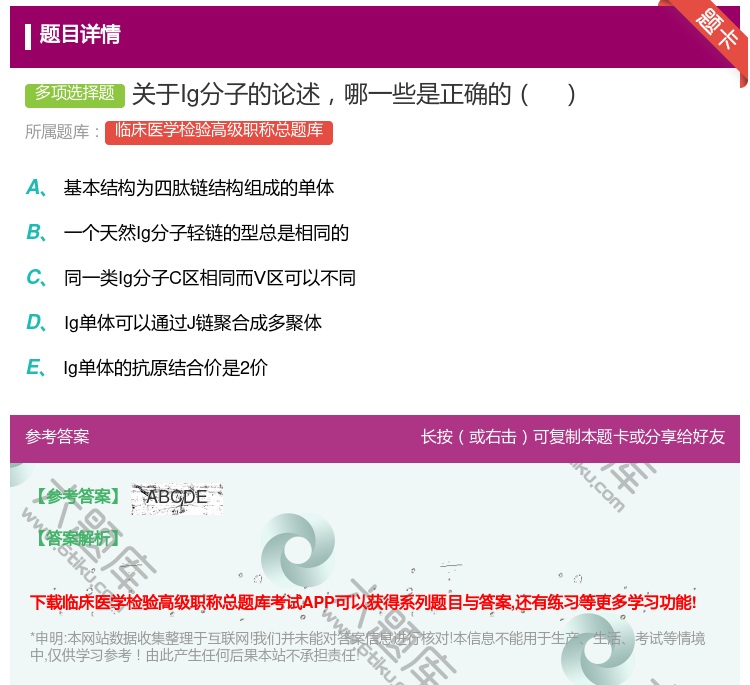Click the 【参考答案】 green label
The width and height of the screenshot is (750, 685).
point(78,497)
